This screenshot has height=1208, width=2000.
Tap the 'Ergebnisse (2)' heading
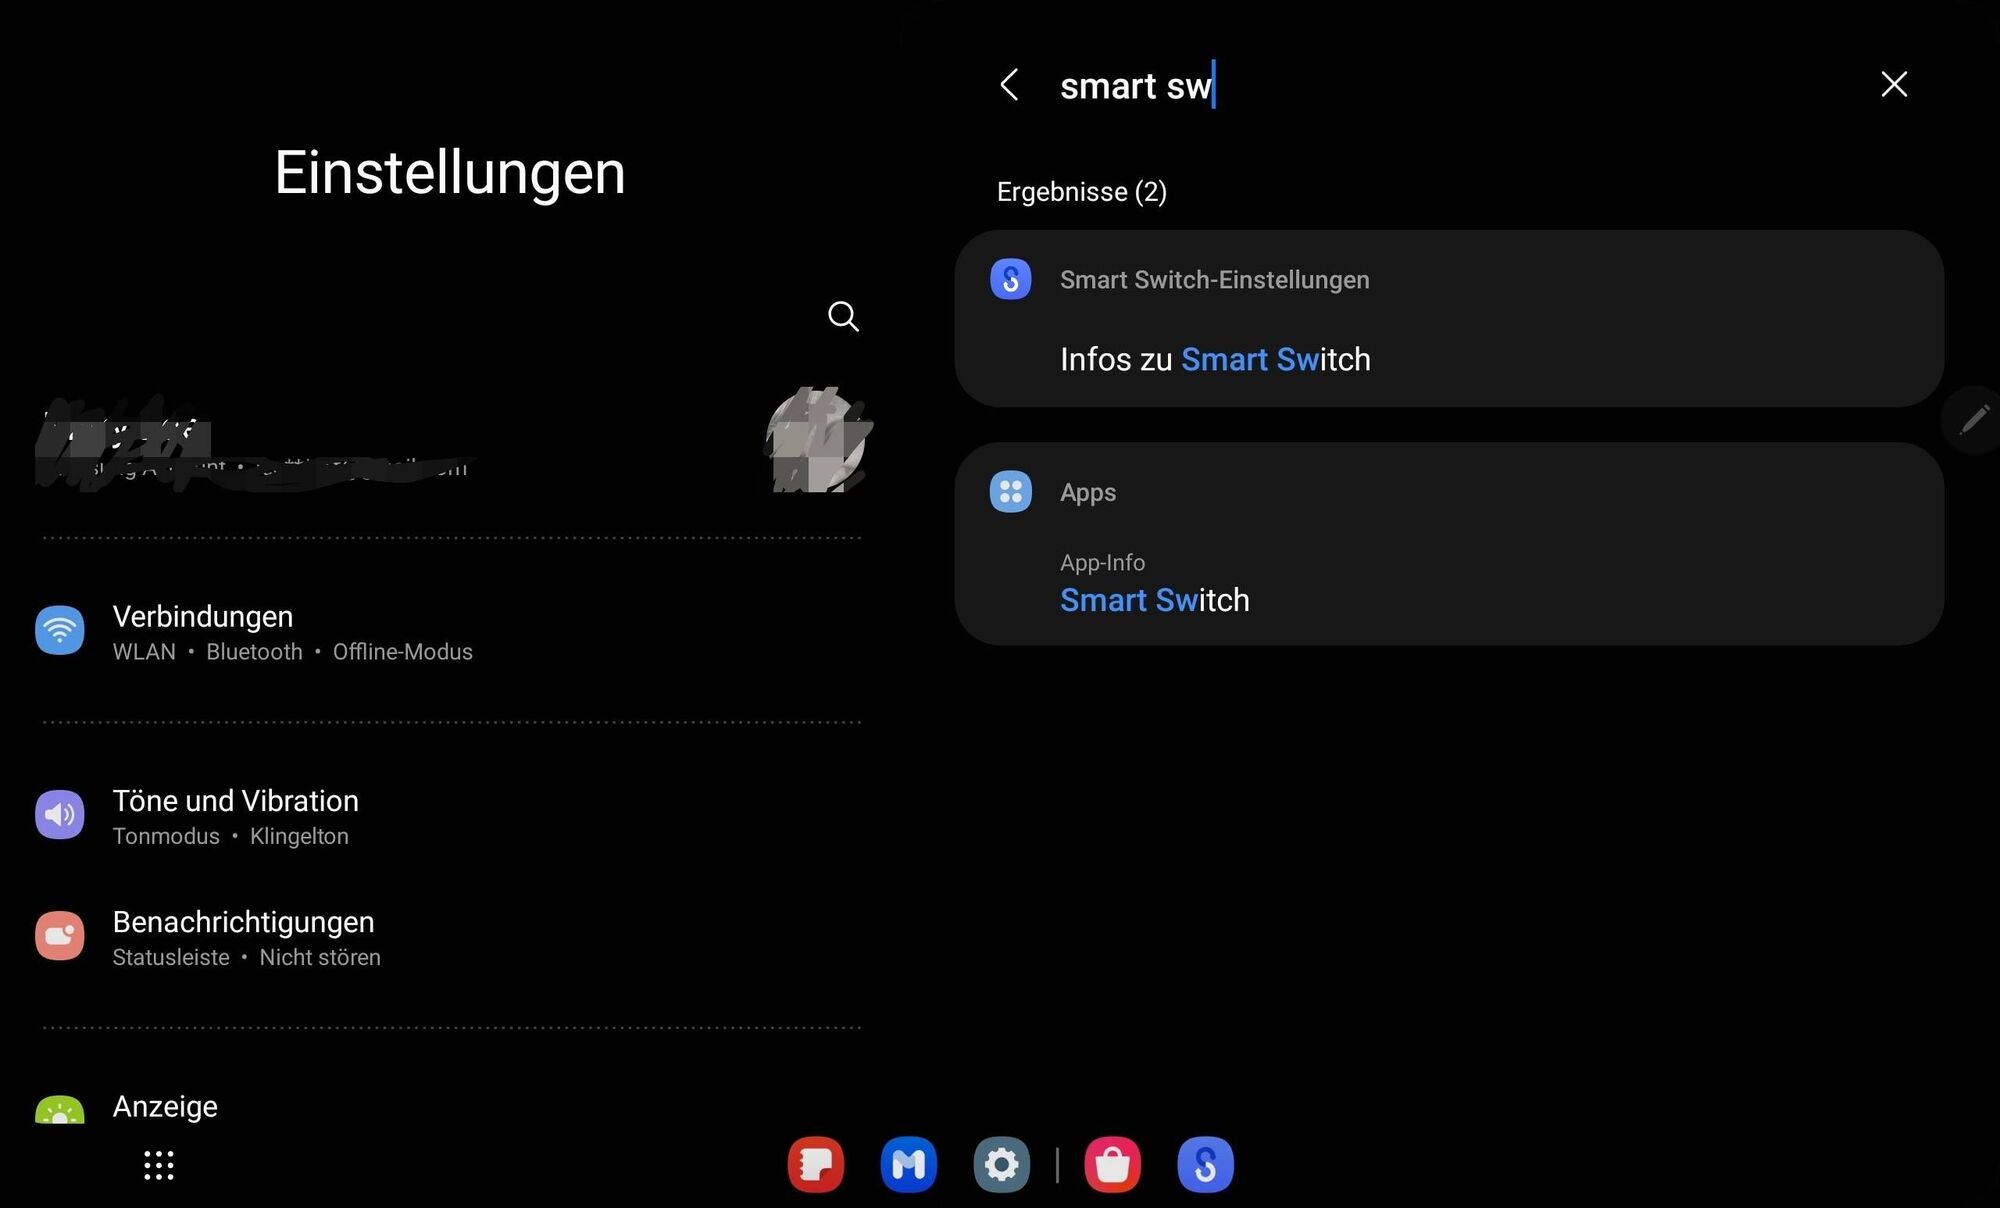1082,191
